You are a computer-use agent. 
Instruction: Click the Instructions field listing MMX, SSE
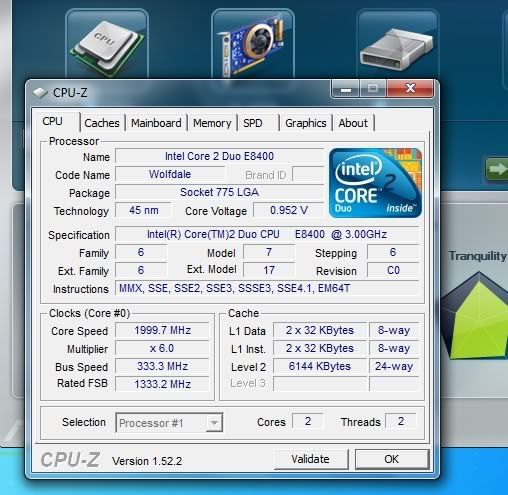point(267,288)
